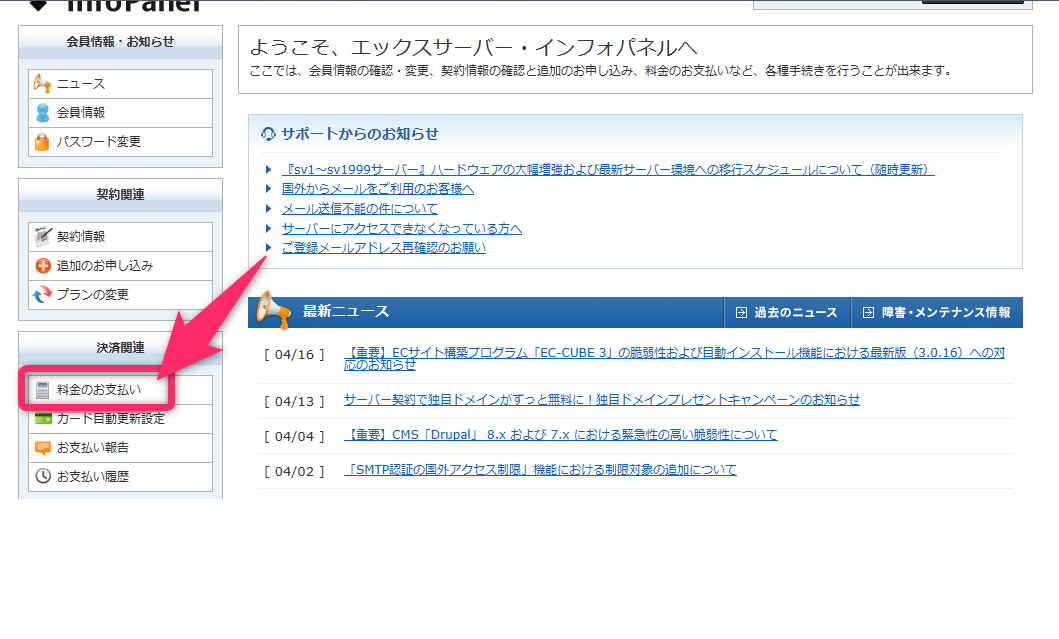Open the 国外からメールをご利用のお客様へ link
1059x639 pixels.
point(378,188)
